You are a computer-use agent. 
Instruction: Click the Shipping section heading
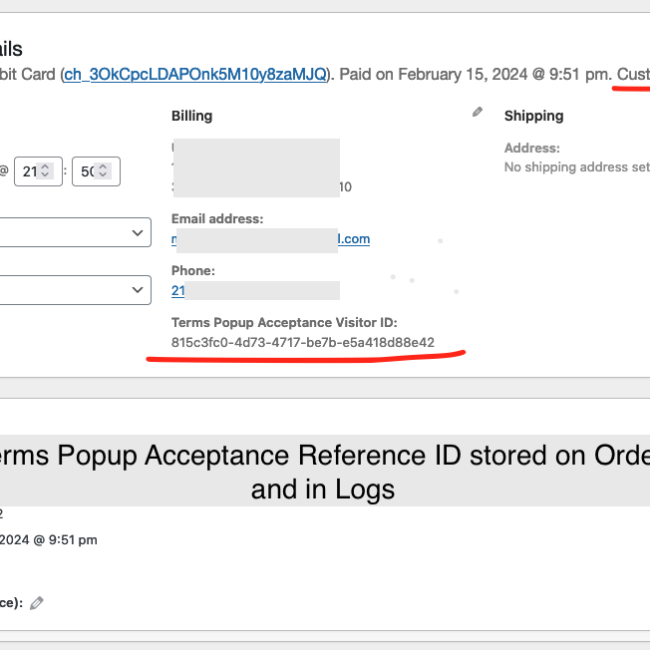pyautogui.click(x=533, y=116)
